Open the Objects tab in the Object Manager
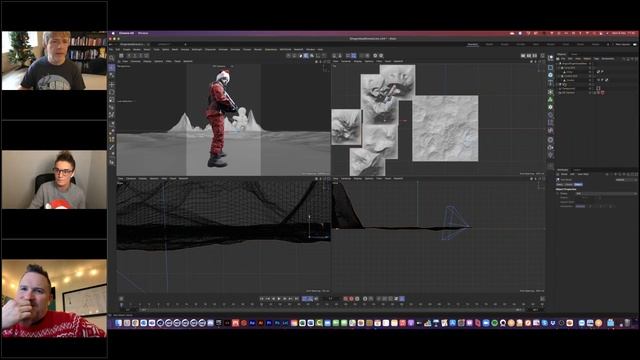640x360 pixels. [x=561, y=54]
